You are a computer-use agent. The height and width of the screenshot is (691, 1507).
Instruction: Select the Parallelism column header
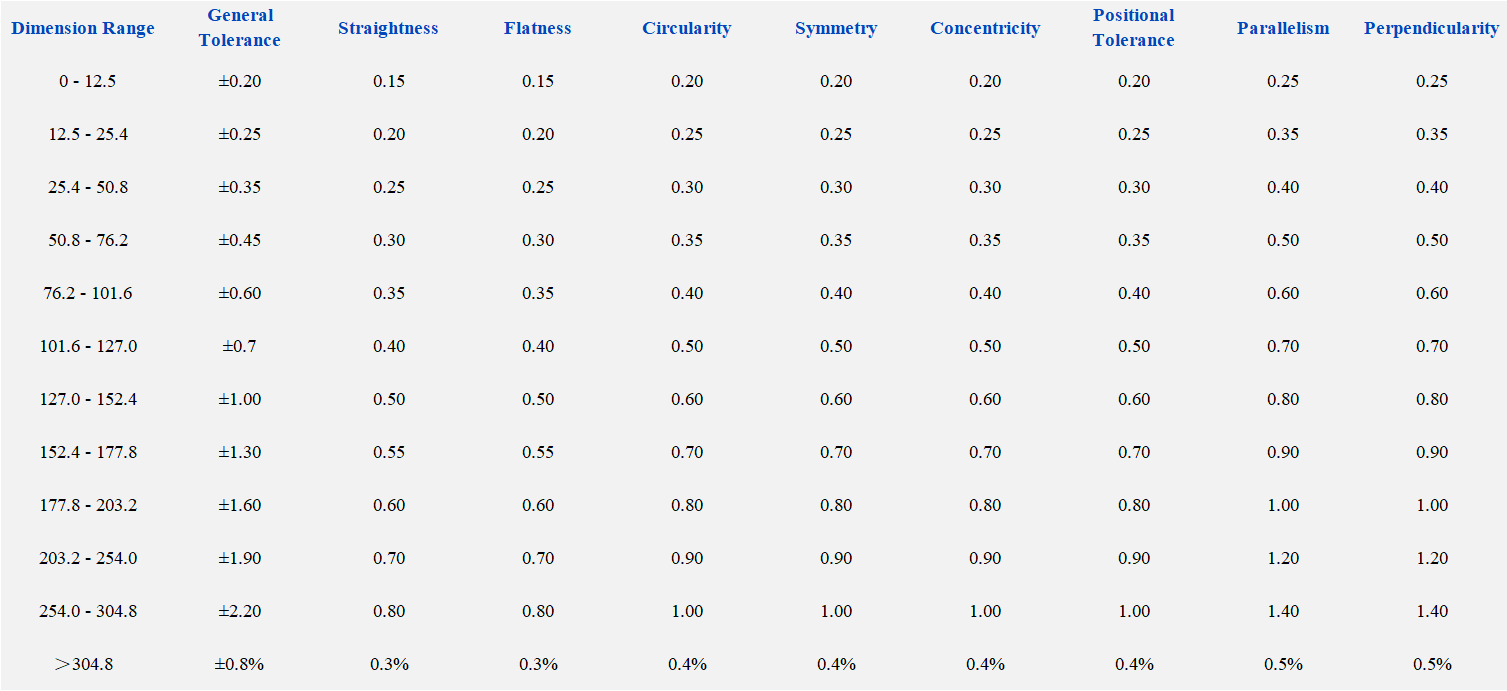coord(1283,28)
